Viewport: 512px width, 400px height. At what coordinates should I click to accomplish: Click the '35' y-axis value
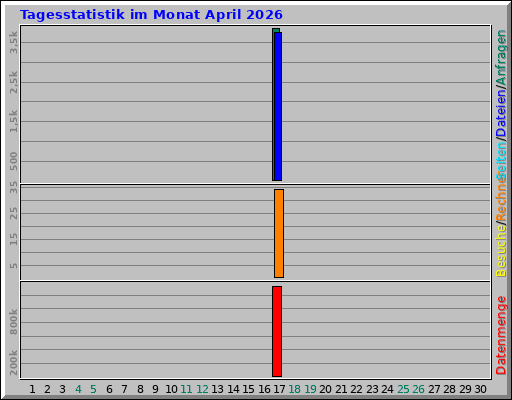click(x=13, y=188)
